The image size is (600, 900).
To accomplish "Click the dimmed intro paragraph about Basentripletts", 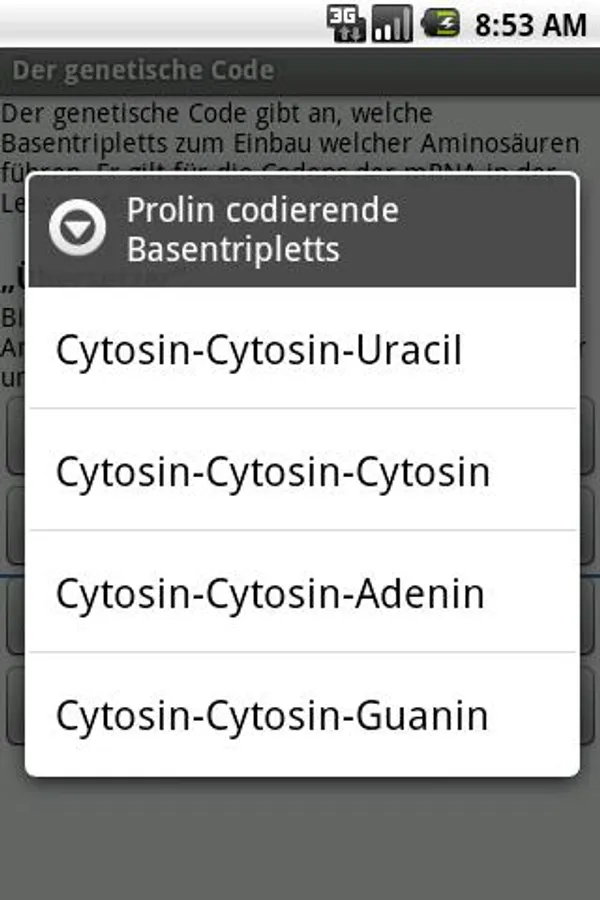I will click(x=290, y=130).
